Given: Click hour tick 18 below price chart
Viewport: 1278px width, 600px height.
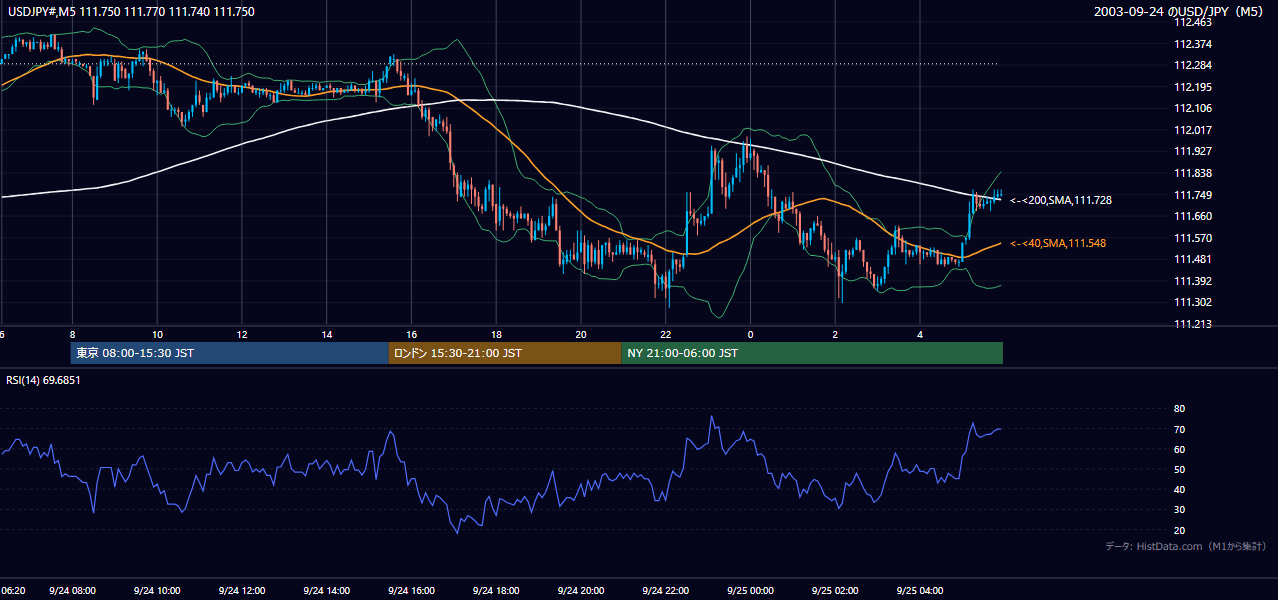Looking at the screenshot, I should point(496,334).
